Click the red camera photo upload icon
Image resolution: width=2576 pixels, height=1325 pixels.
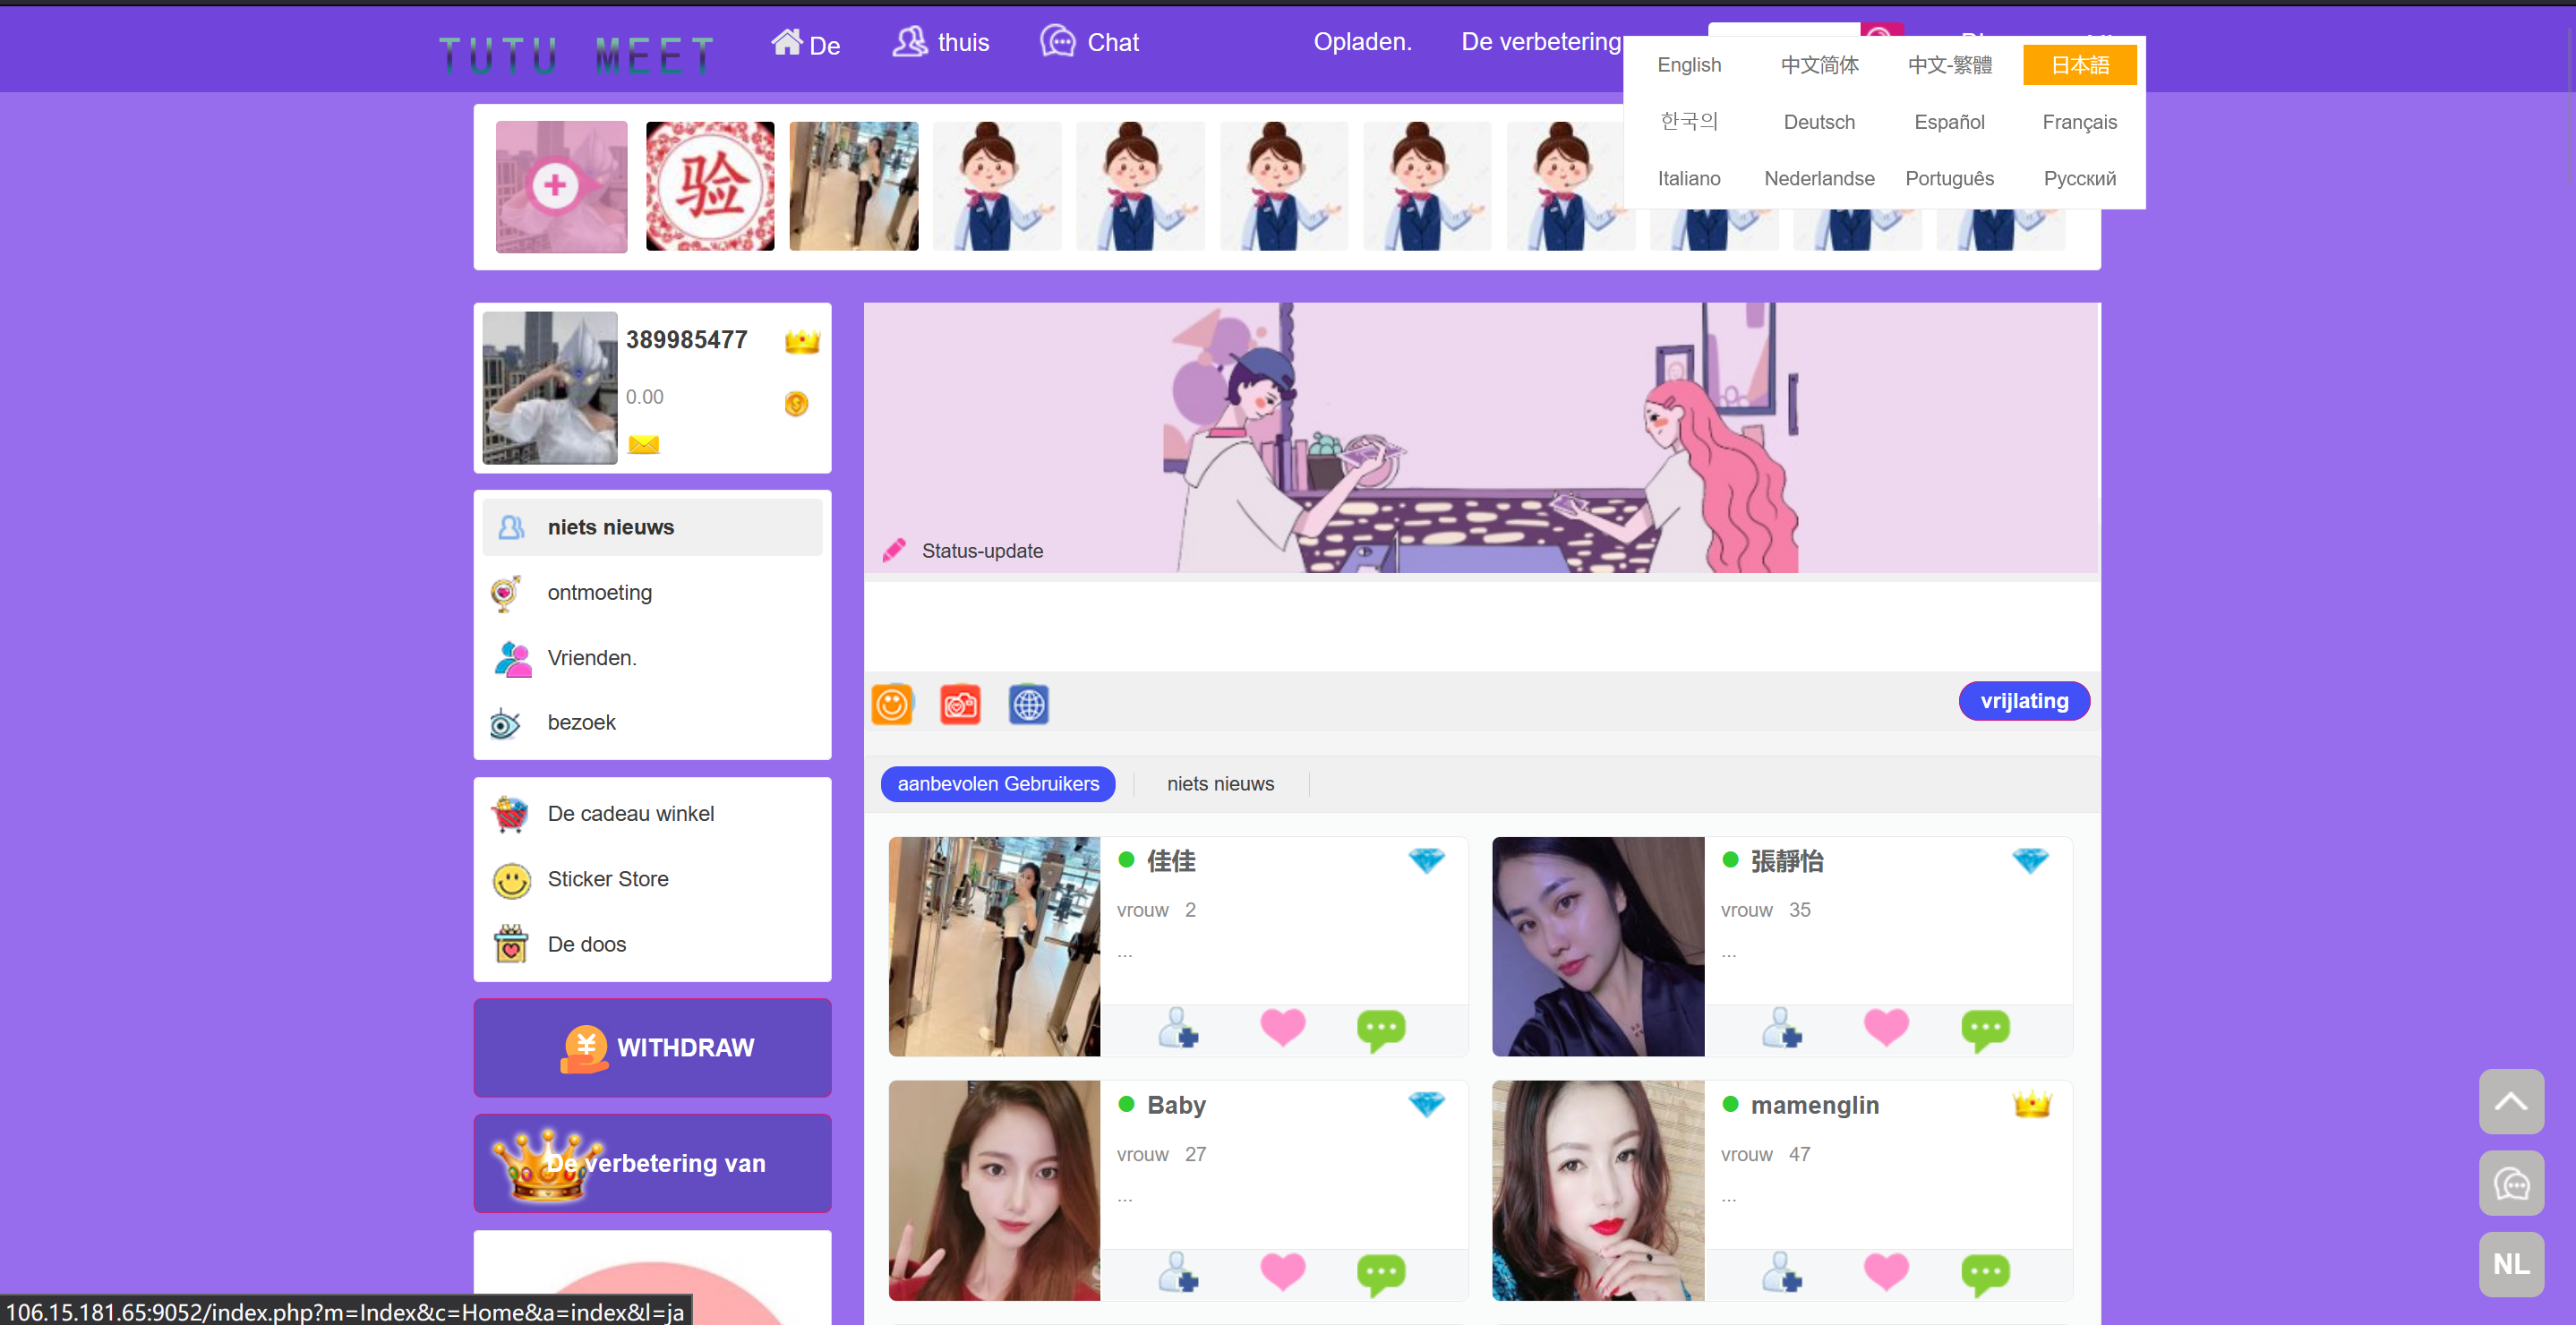960,705
